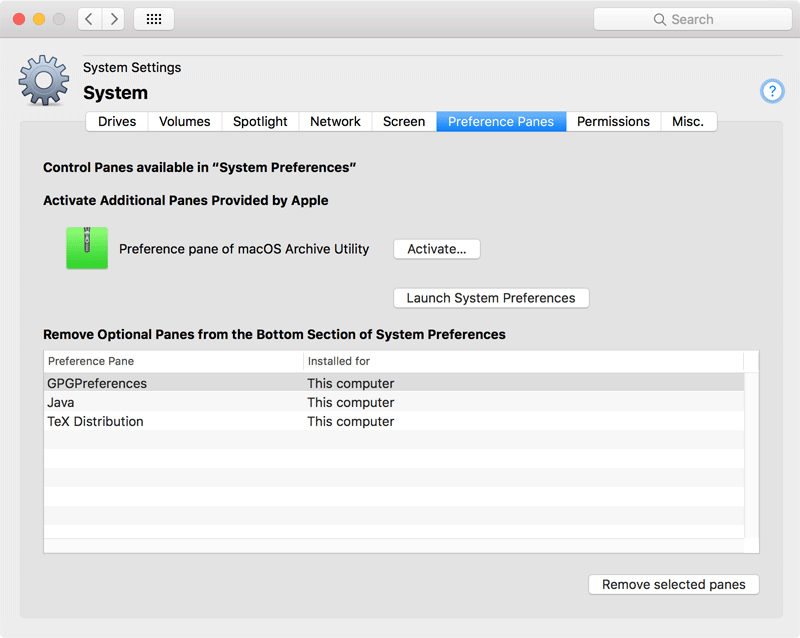
Task: Go to the Network tab
Action: (335, 121)
